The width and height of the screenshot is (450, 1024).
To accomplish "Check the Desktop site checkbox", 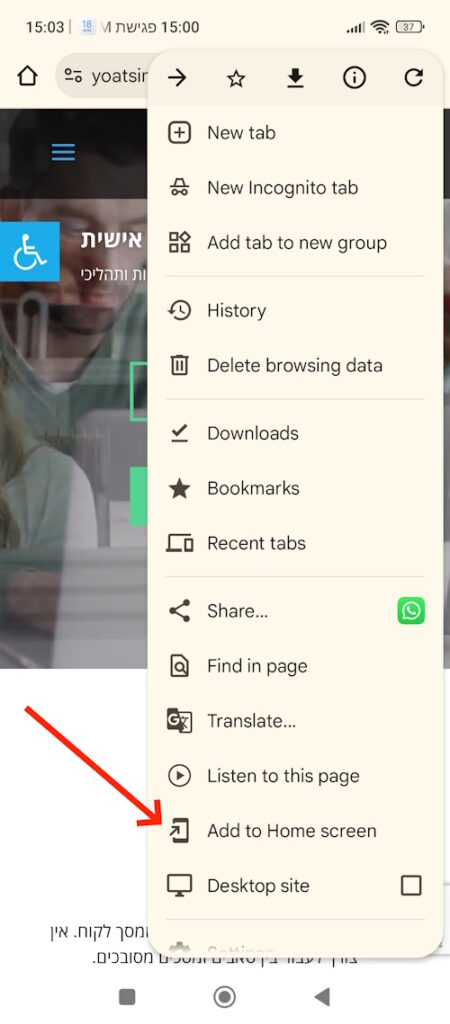I will point(411,886).
